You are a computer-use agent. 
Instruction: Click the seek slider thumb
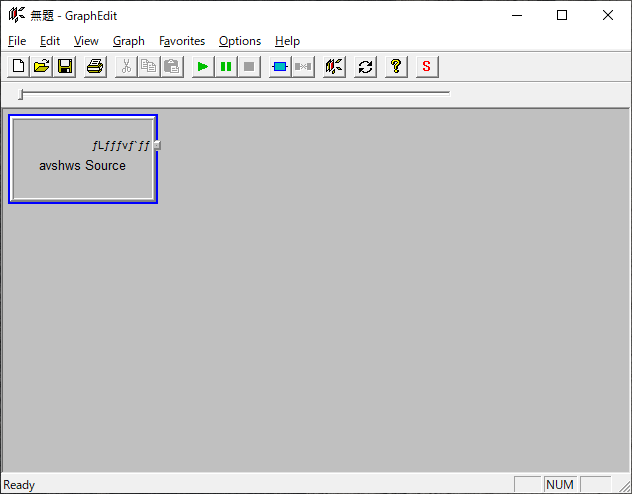(x=21, y=94)
